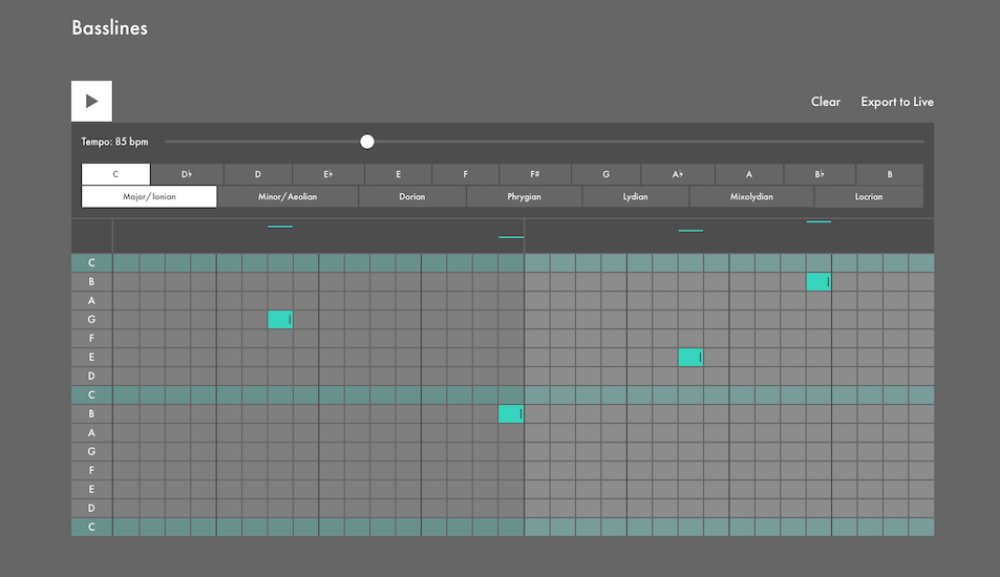Select the B♭ key

(x=819, y=173)
